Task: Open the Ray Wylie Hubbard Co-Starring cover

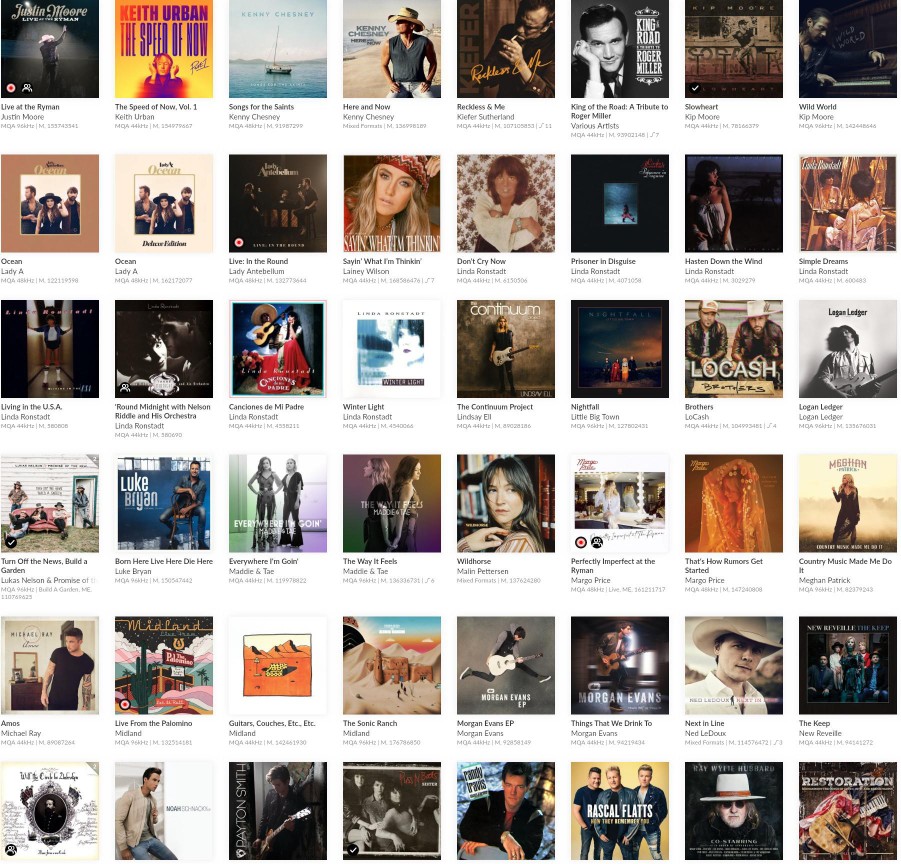Action: pyautogui.click(x=734, y=811)
